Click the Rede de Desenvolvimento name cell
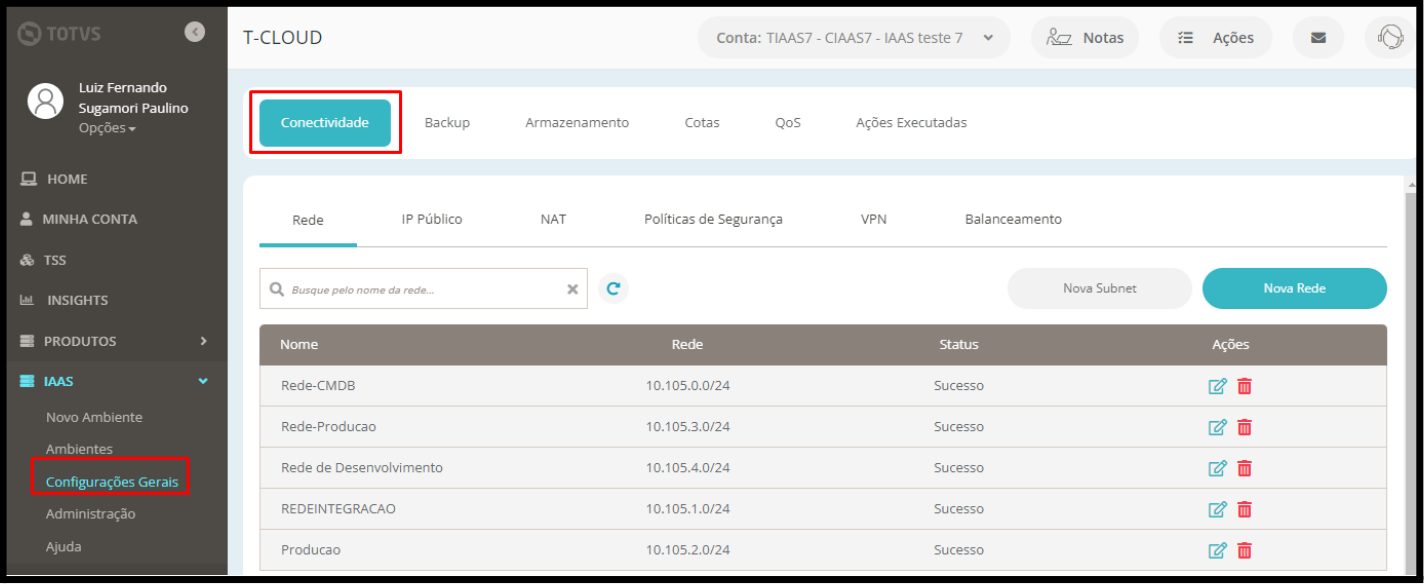The height and width of the screenshot is (584, 1424). [362, 468]
